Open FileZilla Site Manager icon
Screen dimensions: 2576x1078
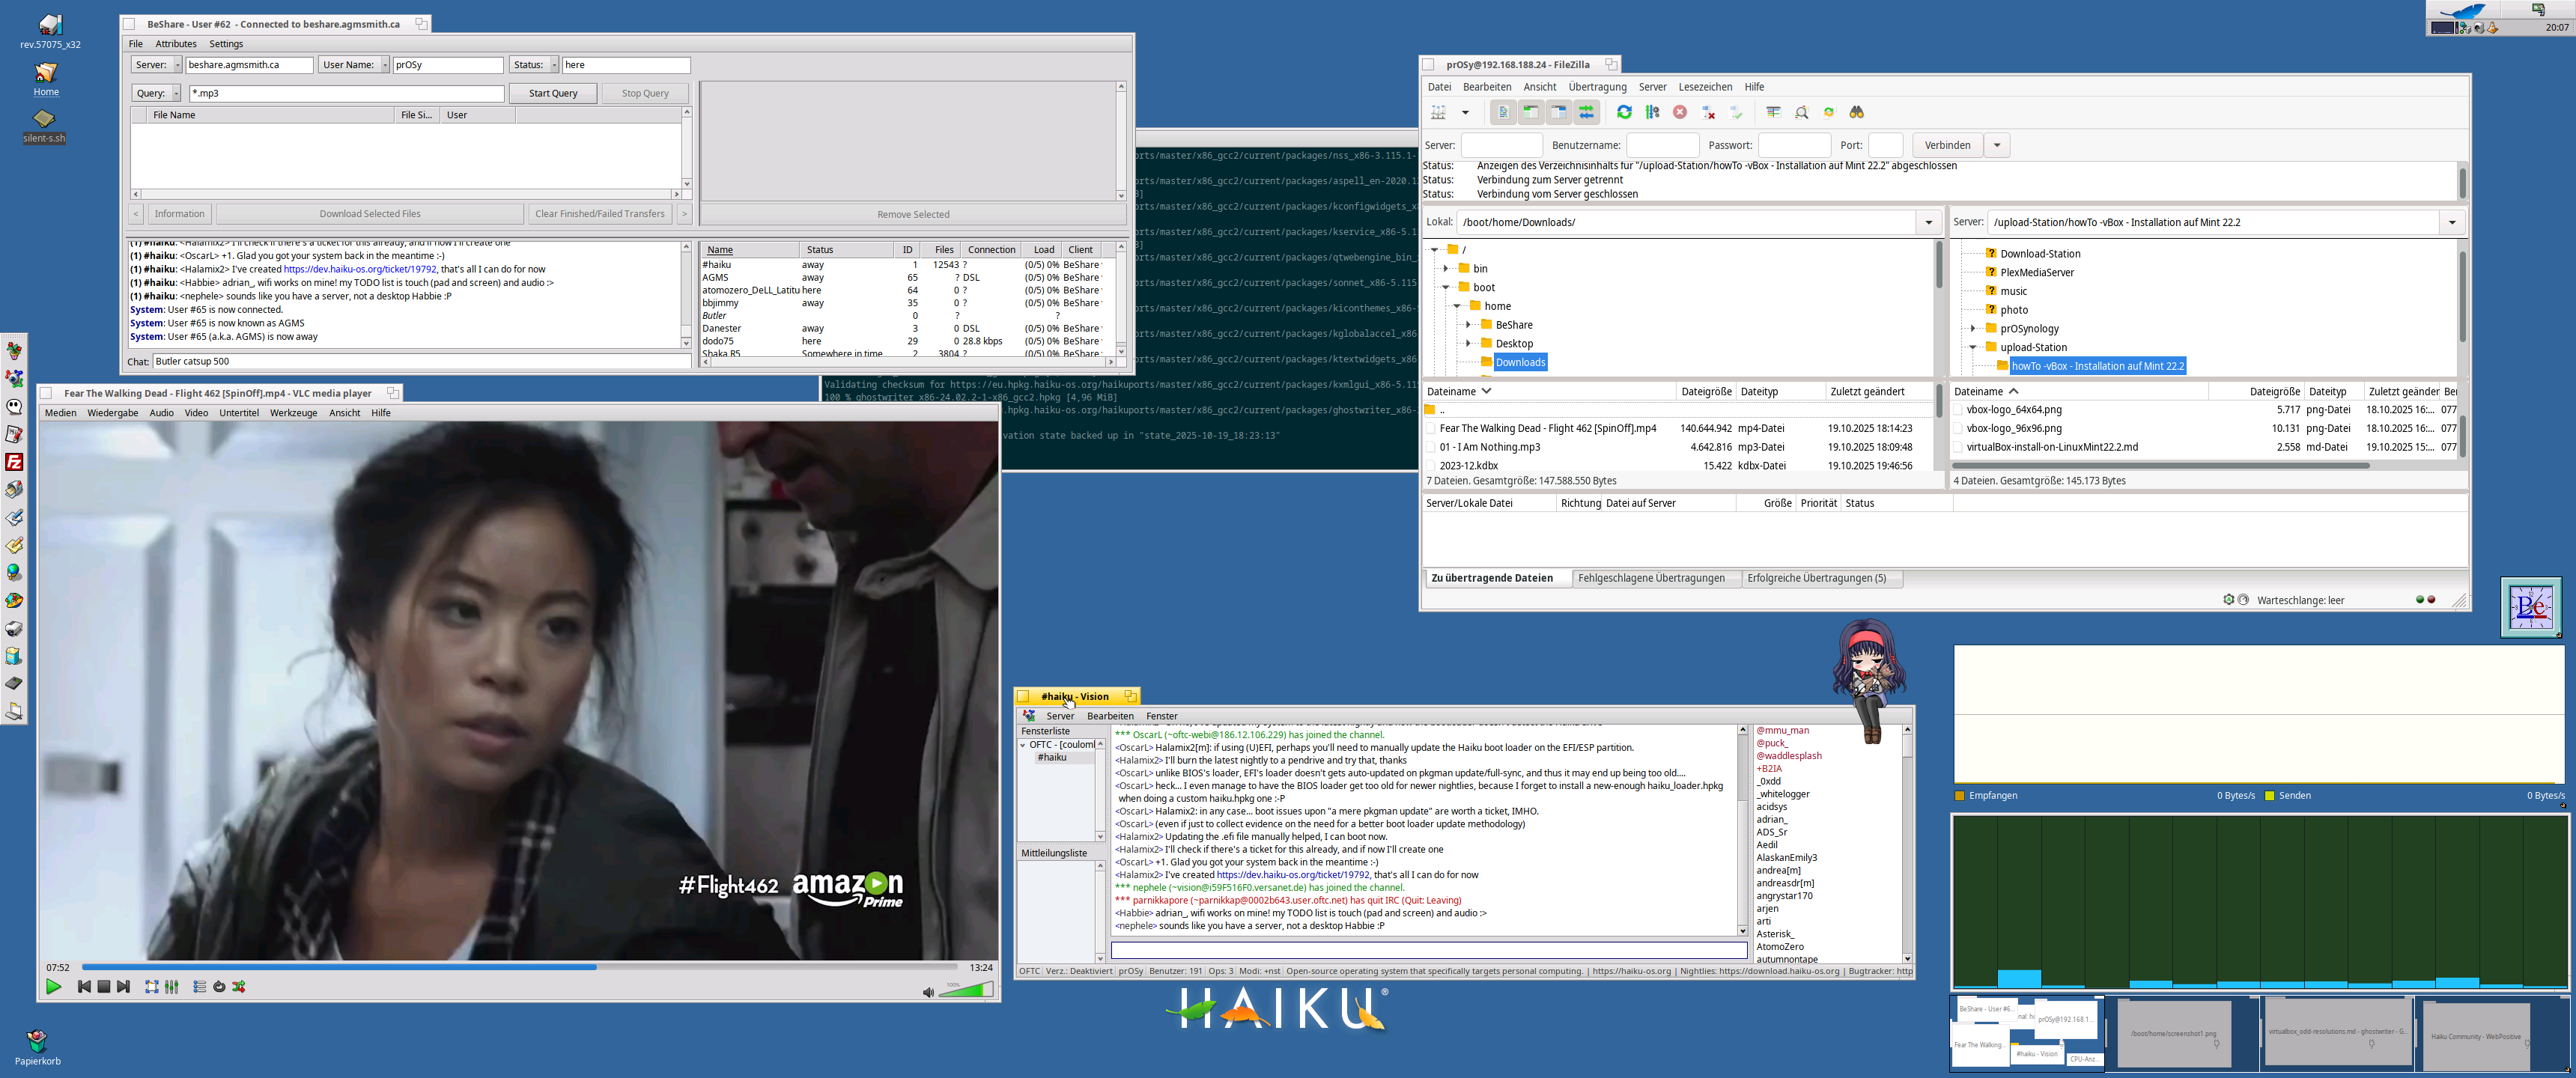click(x=1439, y=112)
